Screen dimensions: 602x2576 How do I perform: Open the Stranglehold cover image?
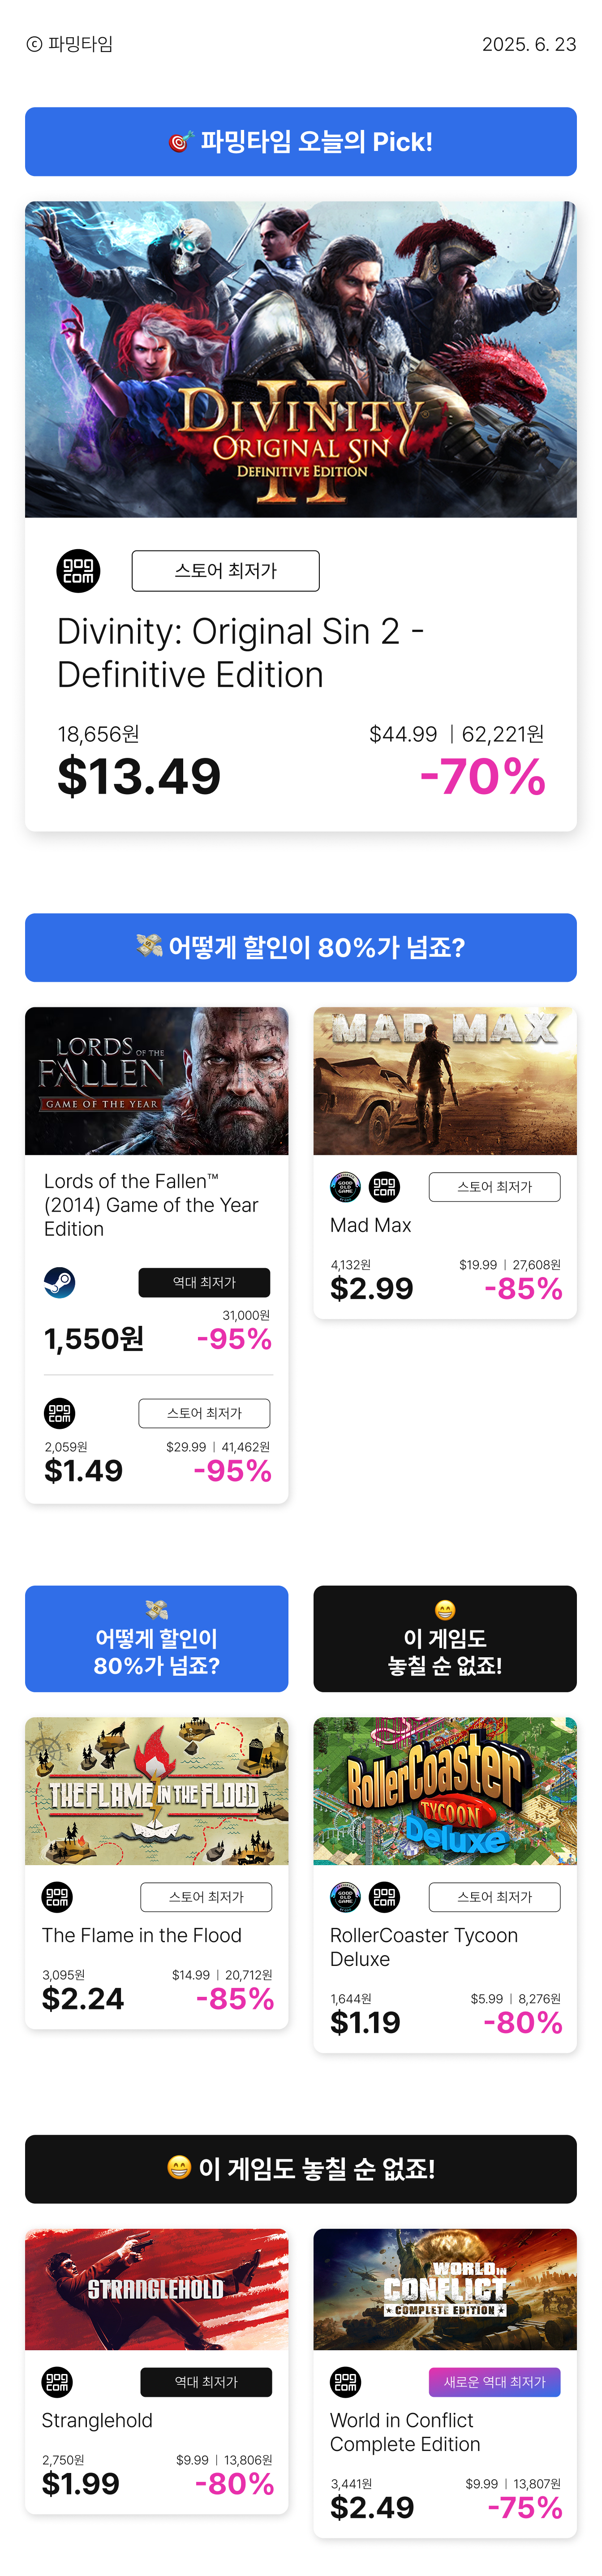[157, 2289]
